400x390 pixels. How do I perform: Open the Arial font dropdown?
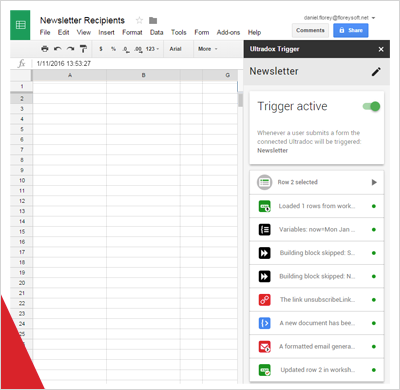click(x=175, y=49)
